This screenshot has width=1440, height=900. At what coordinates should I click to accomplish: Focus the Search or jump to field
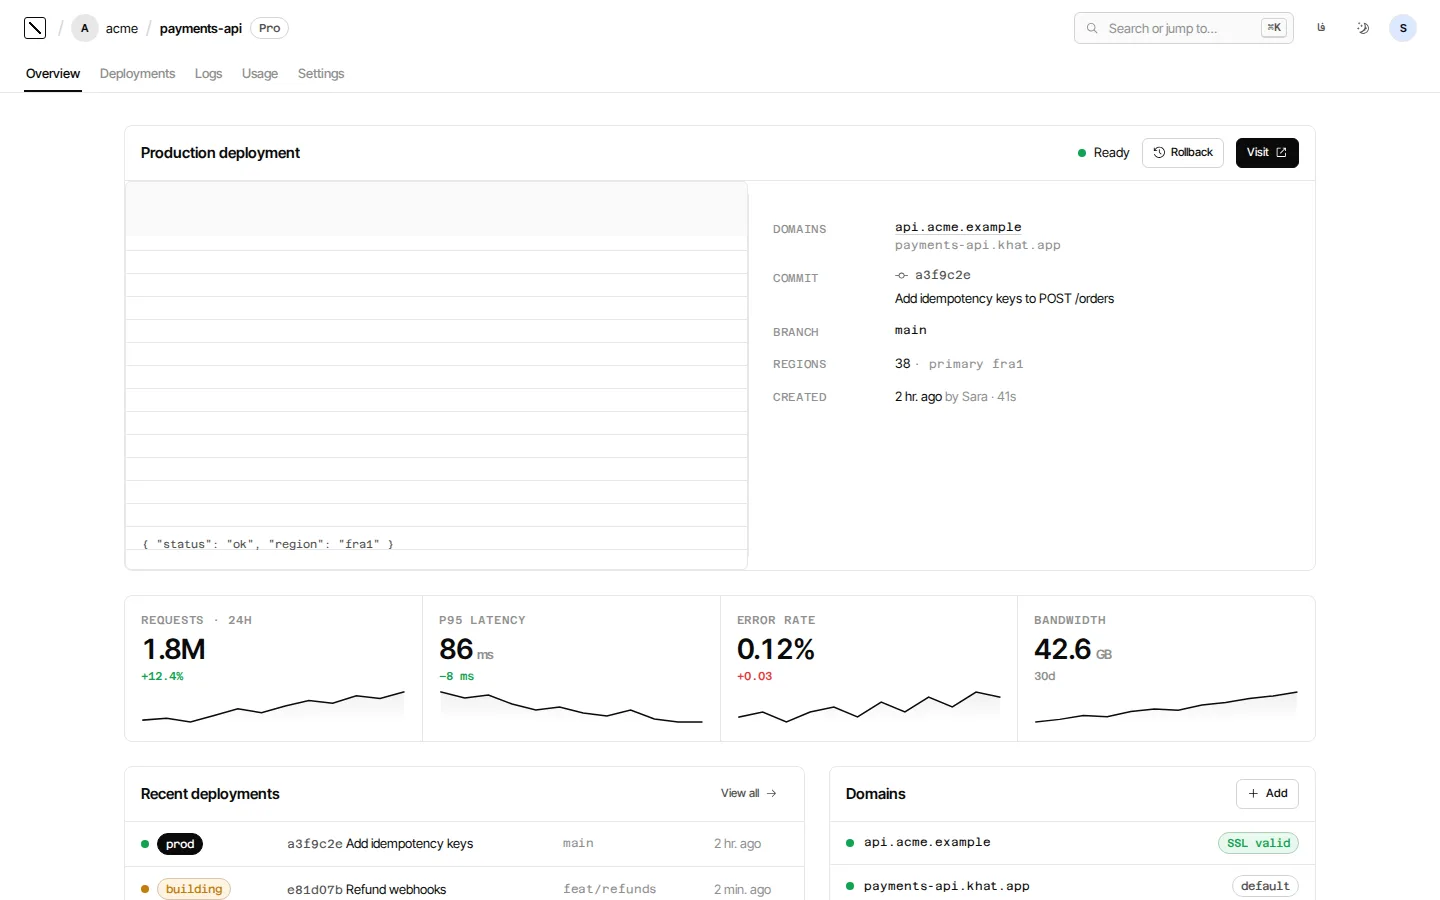point(1184,28)
